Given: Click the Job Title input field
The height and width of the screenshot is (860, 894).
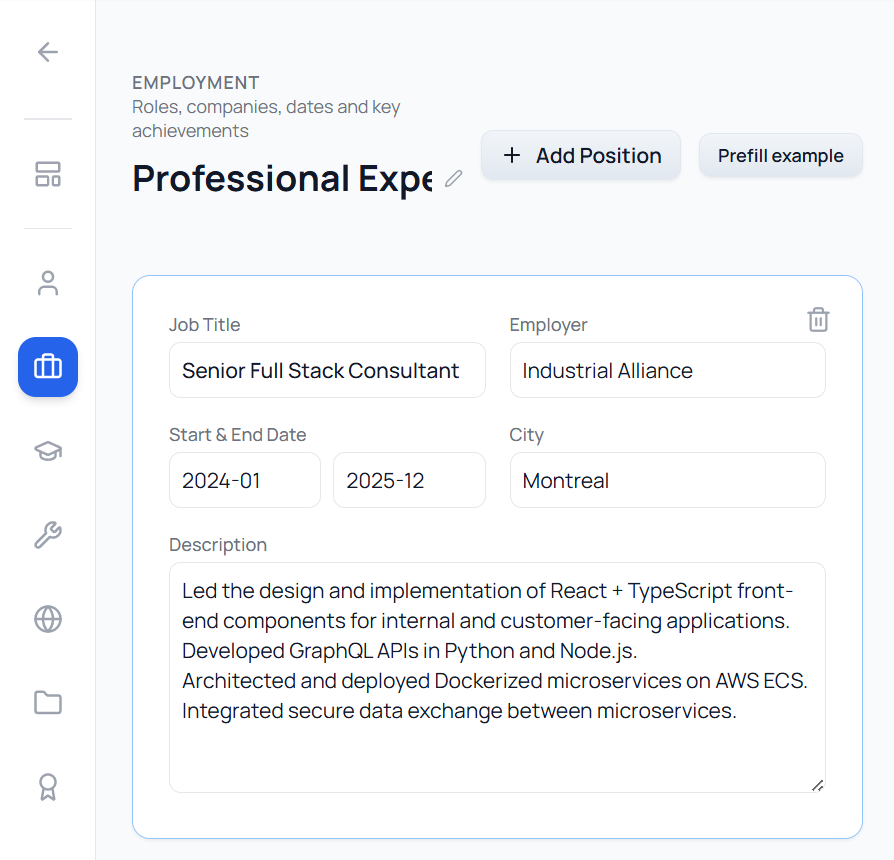Looking at the screenshot, I should tap(327, 371).
